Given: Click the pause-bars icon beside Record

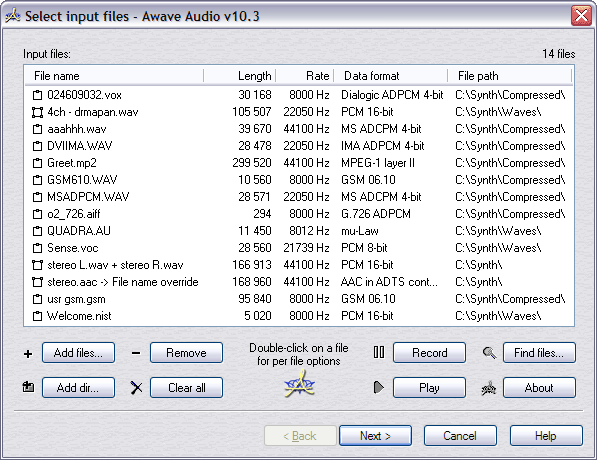Looking at the screenshot, I should pyautogui.click(x=379, y=352).
